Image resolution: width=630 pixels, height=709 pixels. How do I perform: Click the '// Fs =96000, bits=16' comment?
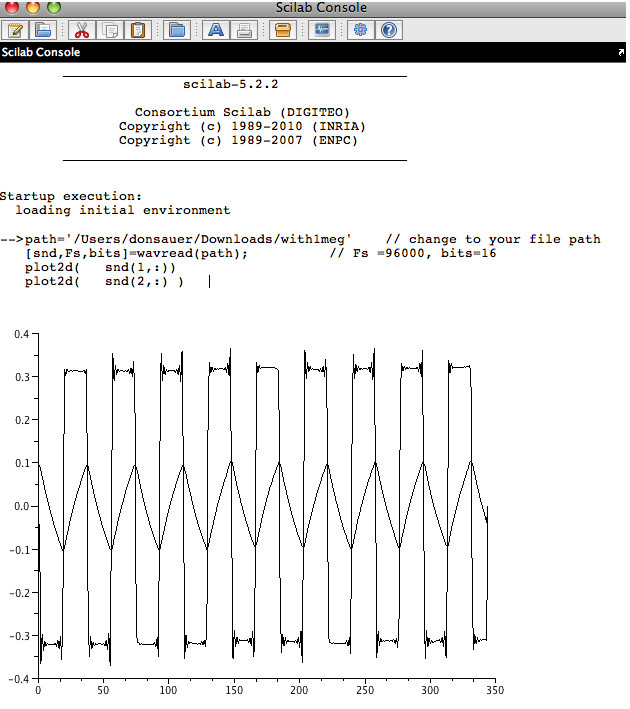tap(413, 253)
